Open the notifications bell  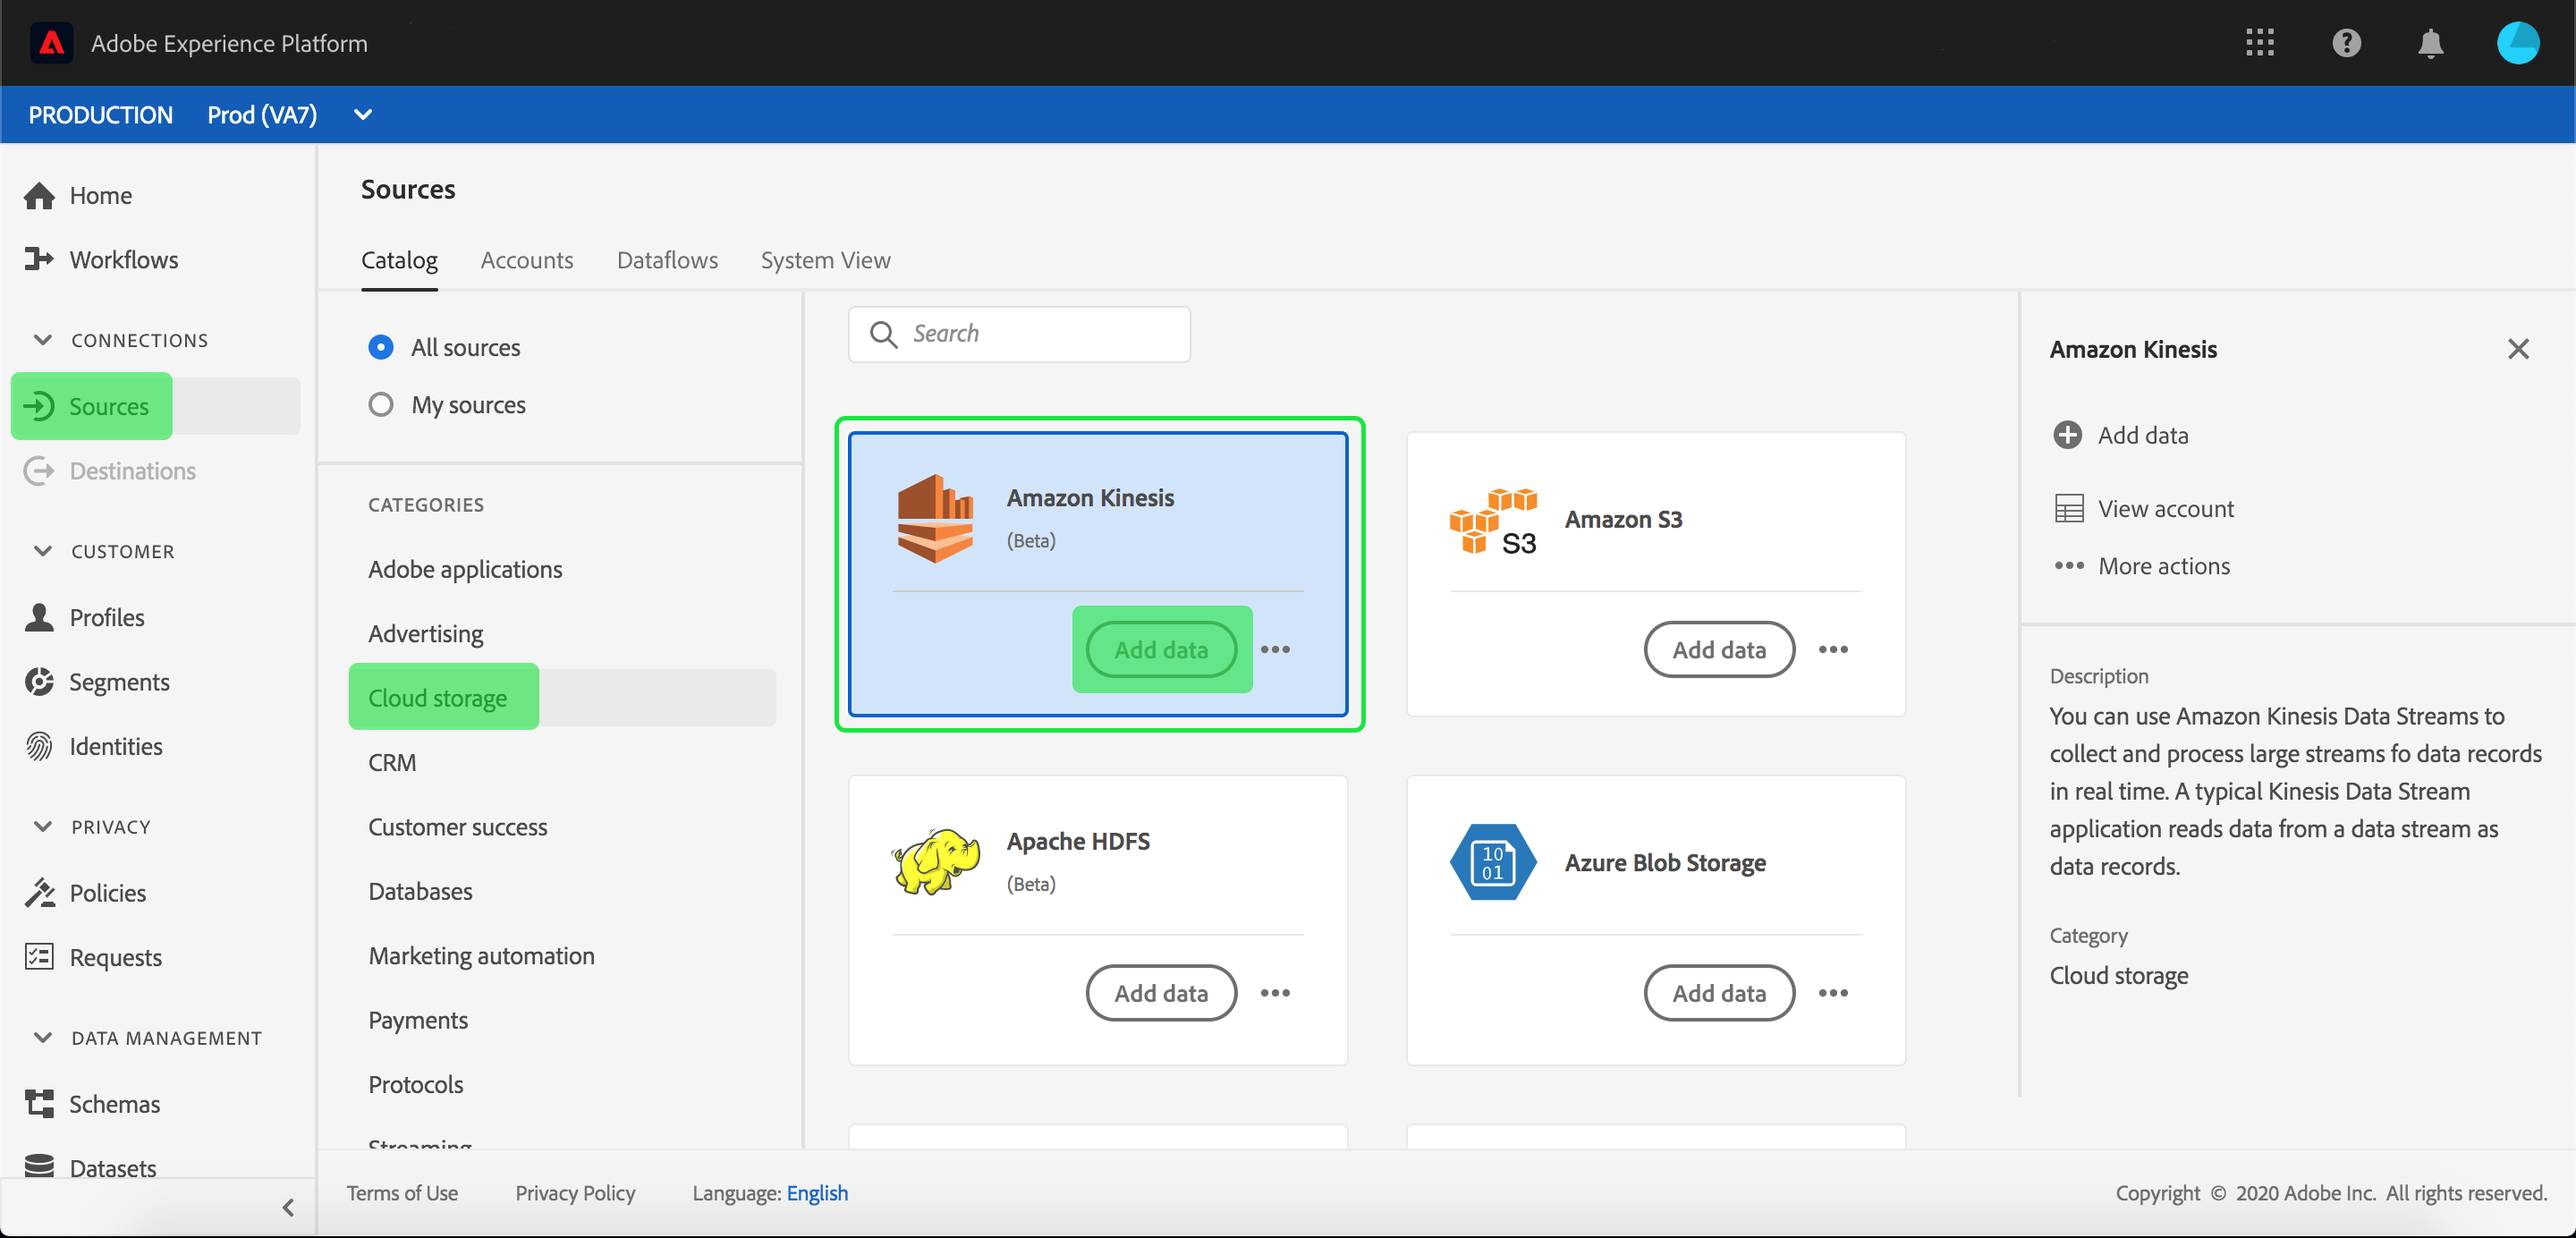coord(2430,43)
